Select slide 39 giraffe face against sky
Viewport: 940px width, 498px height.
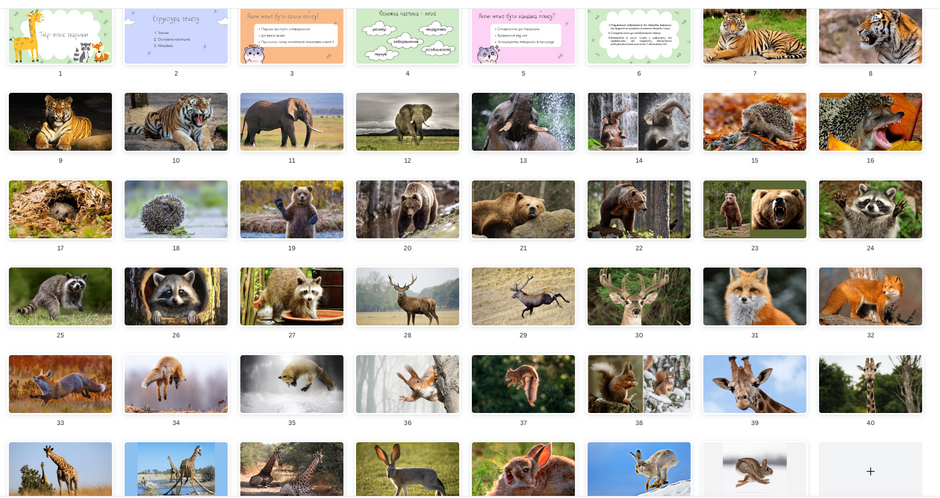pyautogui.click(x=754, y=384)
